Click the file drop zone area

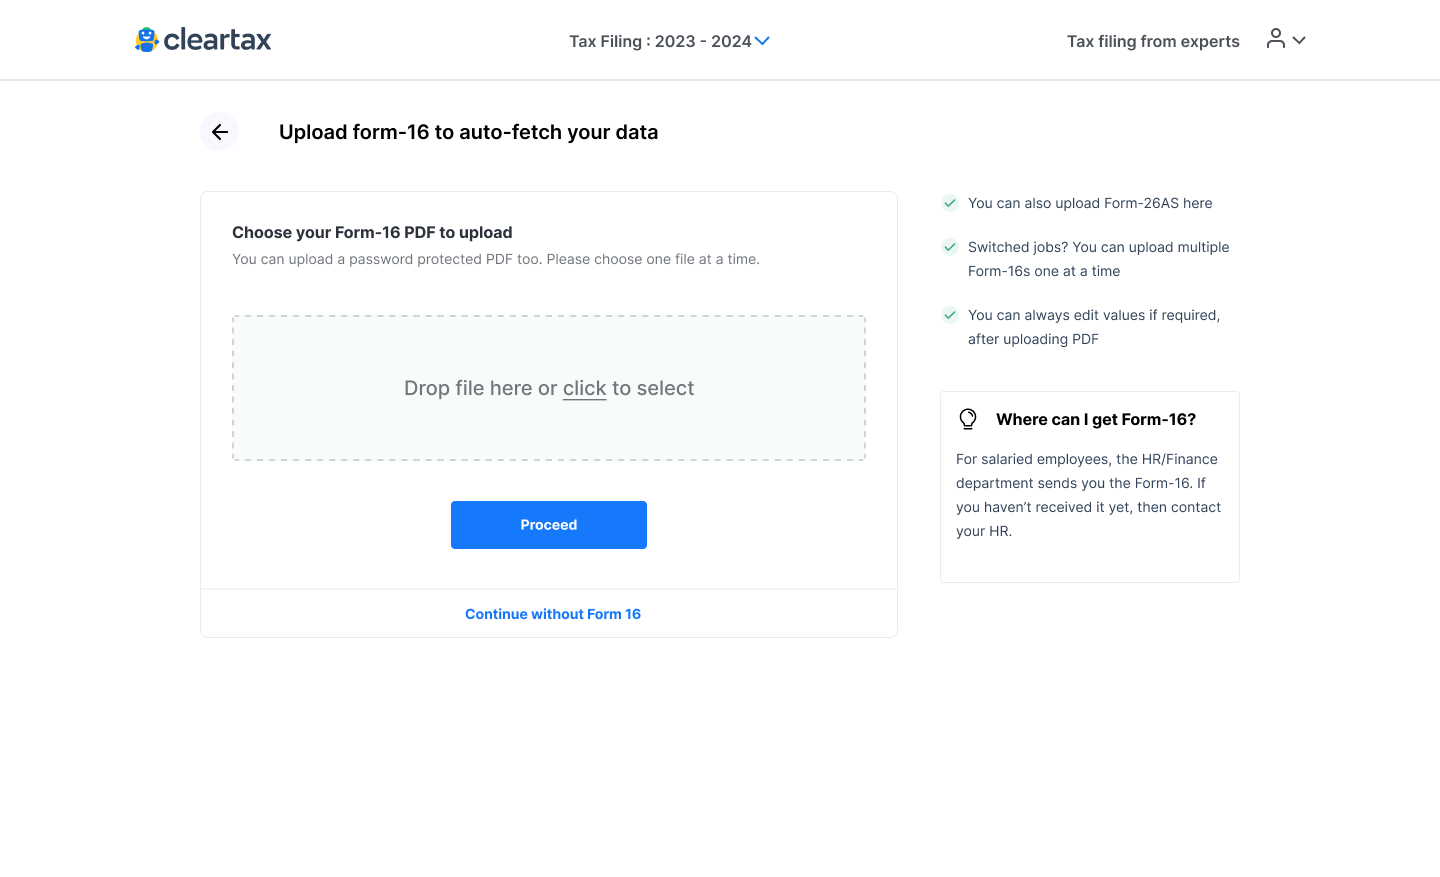[549, 388]
